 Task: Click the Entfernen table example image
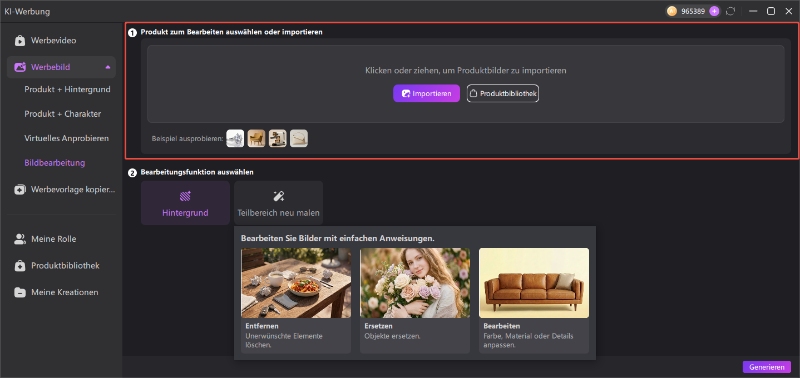pos(296,283)
